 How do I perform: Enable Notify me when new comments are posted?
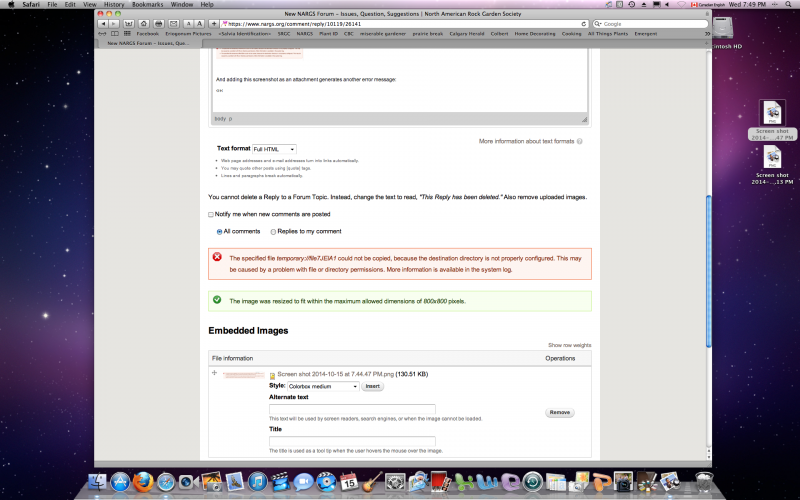click(211, 214)
